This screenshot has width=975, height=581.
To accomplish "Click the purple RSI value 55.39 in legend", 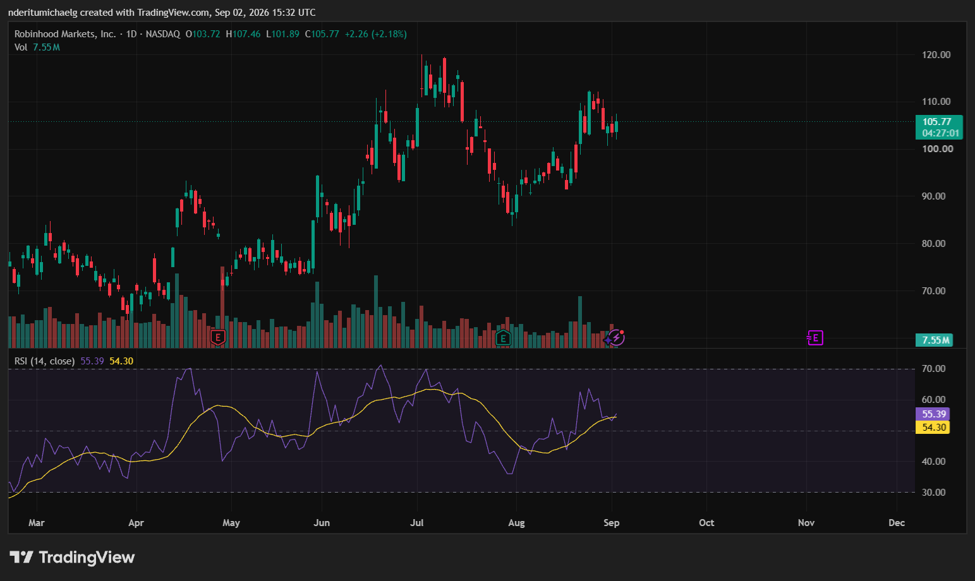I will [x=92, y=361].
